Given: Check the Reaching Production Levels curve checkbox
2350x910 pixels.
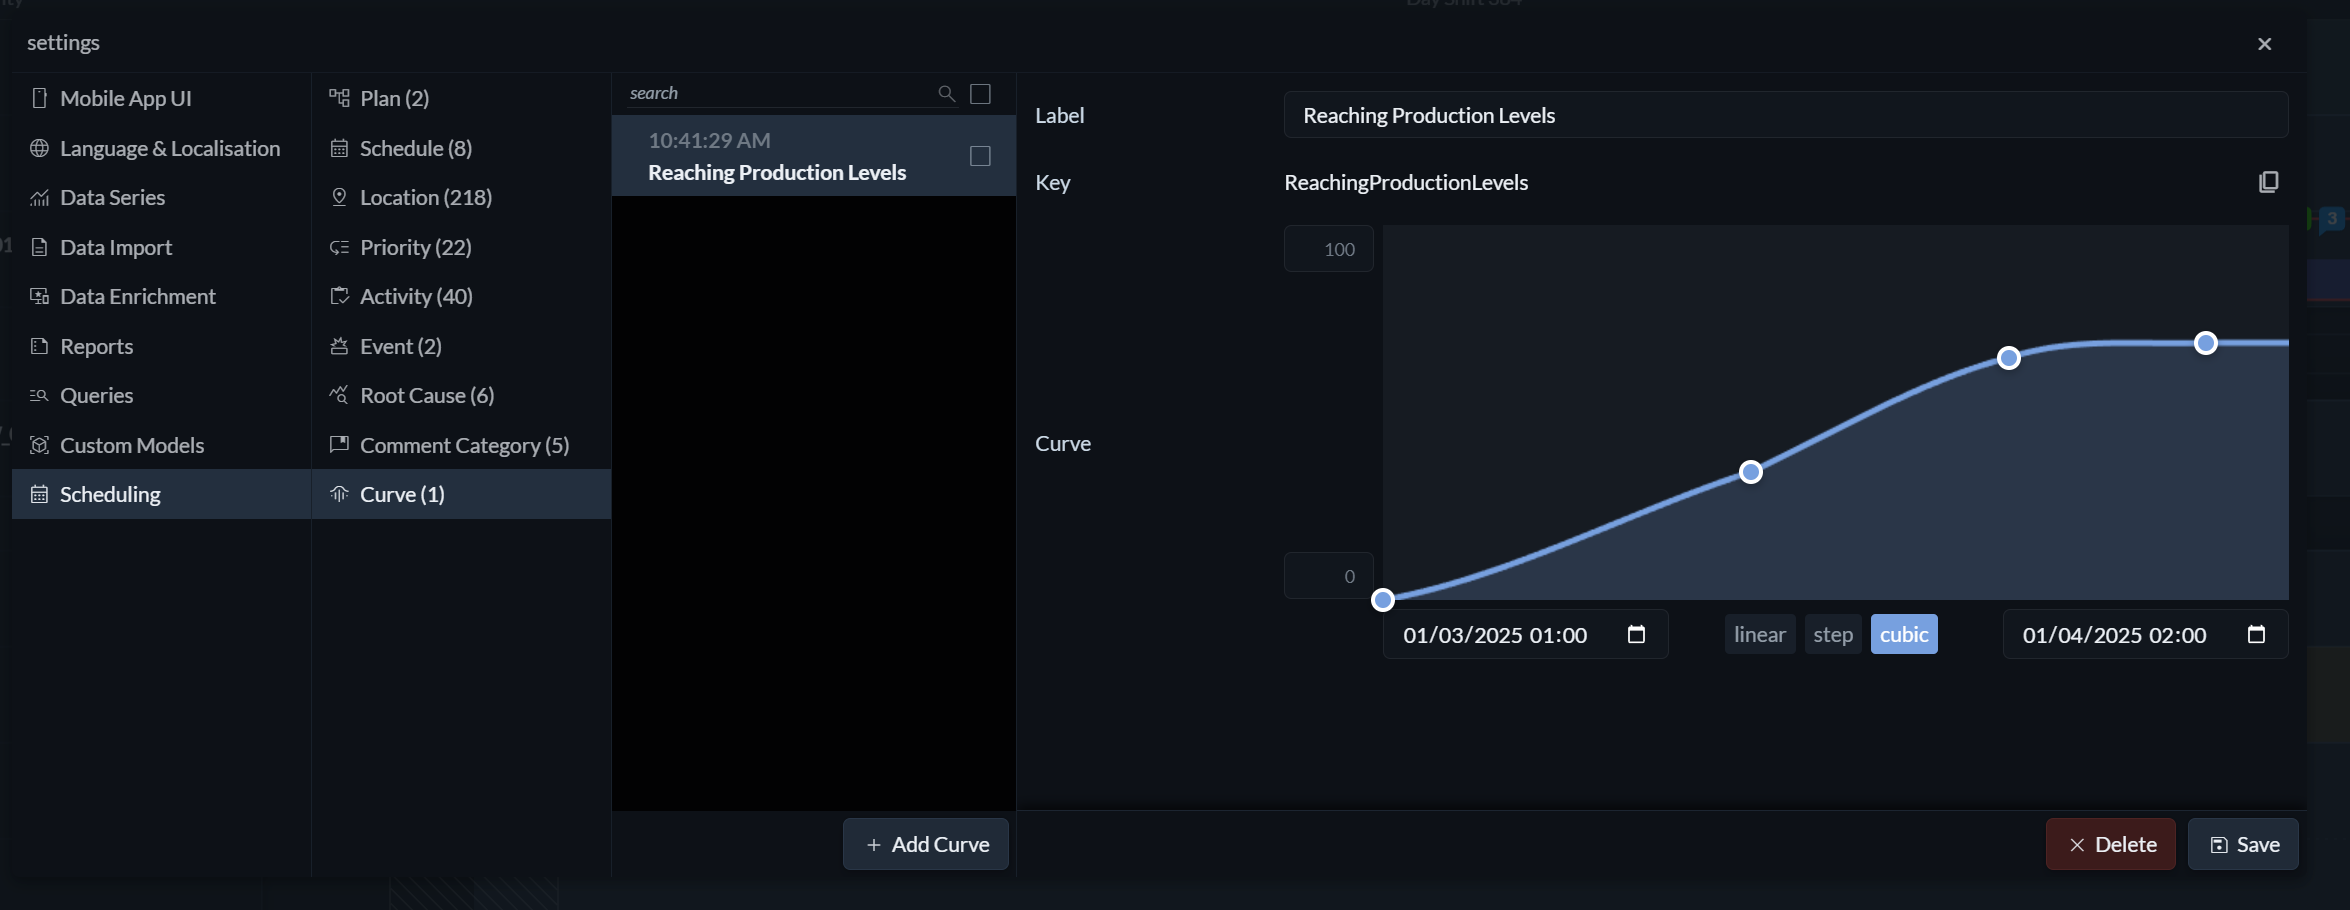Looking at the screenshot, I should click(980, 156).
